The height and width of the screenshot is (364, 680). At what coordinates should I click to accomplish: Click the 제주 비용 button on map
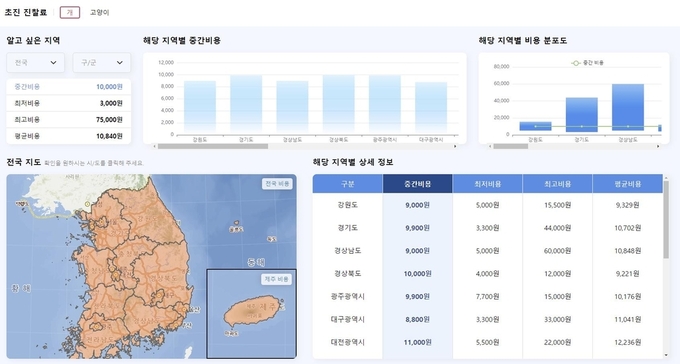pyautogui.click(x=276, y=279)
